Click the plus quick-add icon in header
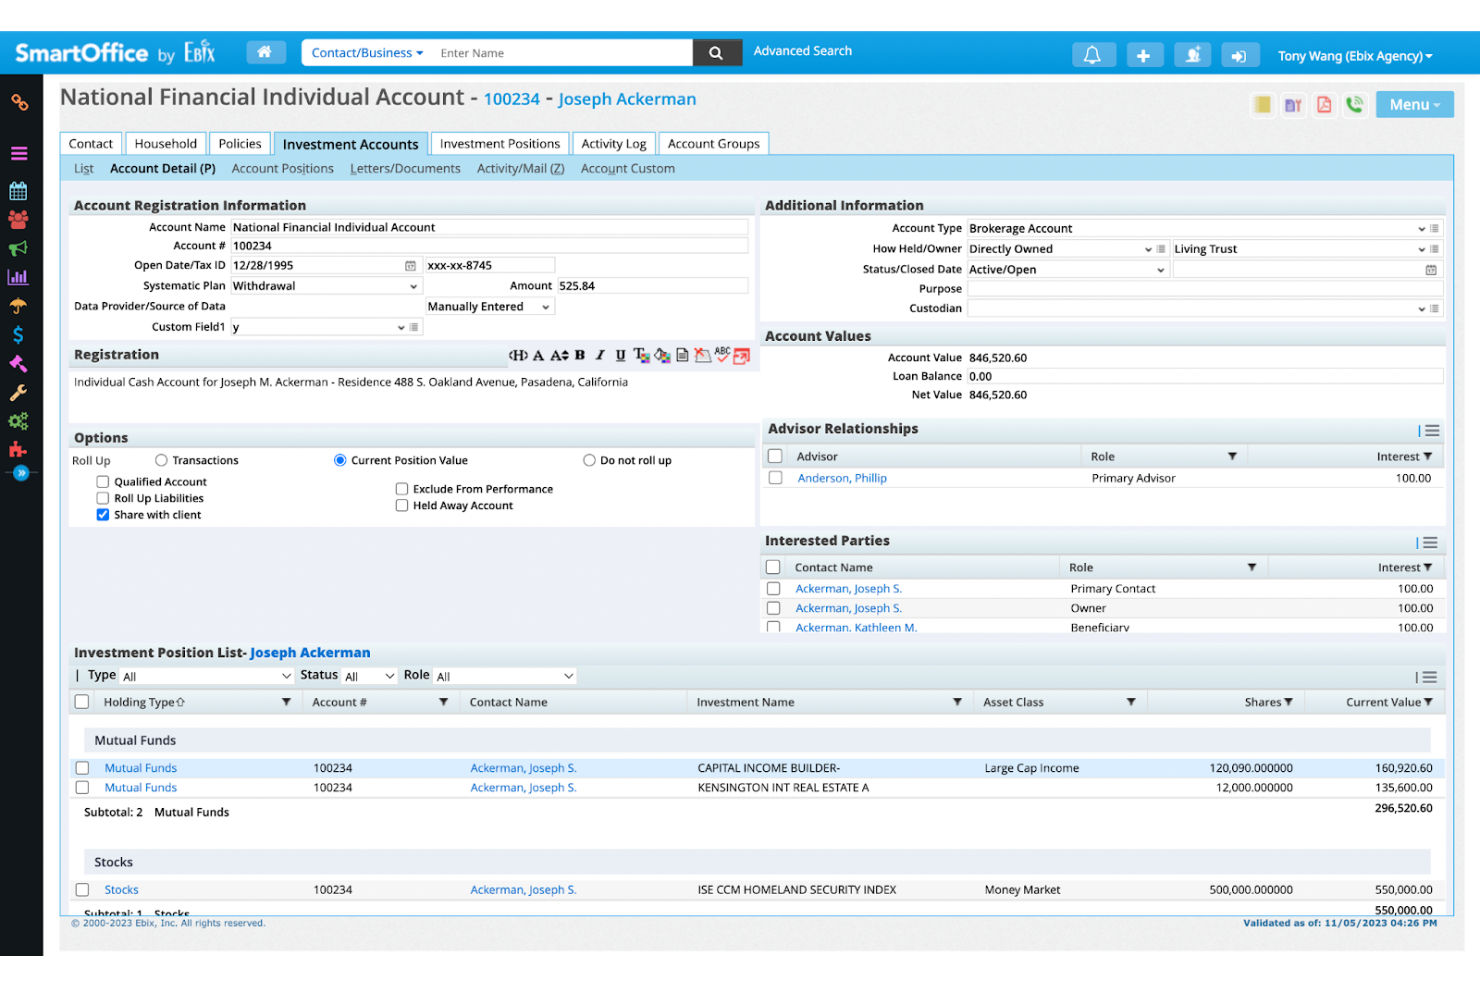 [1143, 55]
